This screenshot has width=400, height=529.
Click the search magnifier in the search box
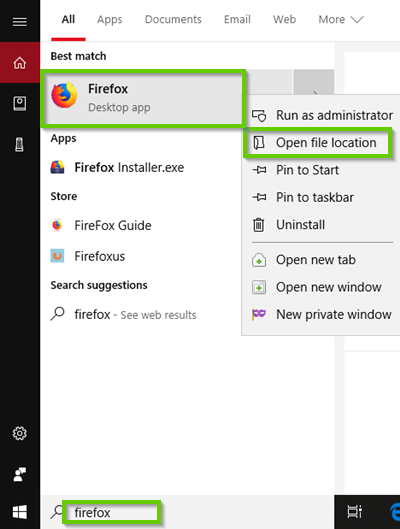click(x=57, y=512)
